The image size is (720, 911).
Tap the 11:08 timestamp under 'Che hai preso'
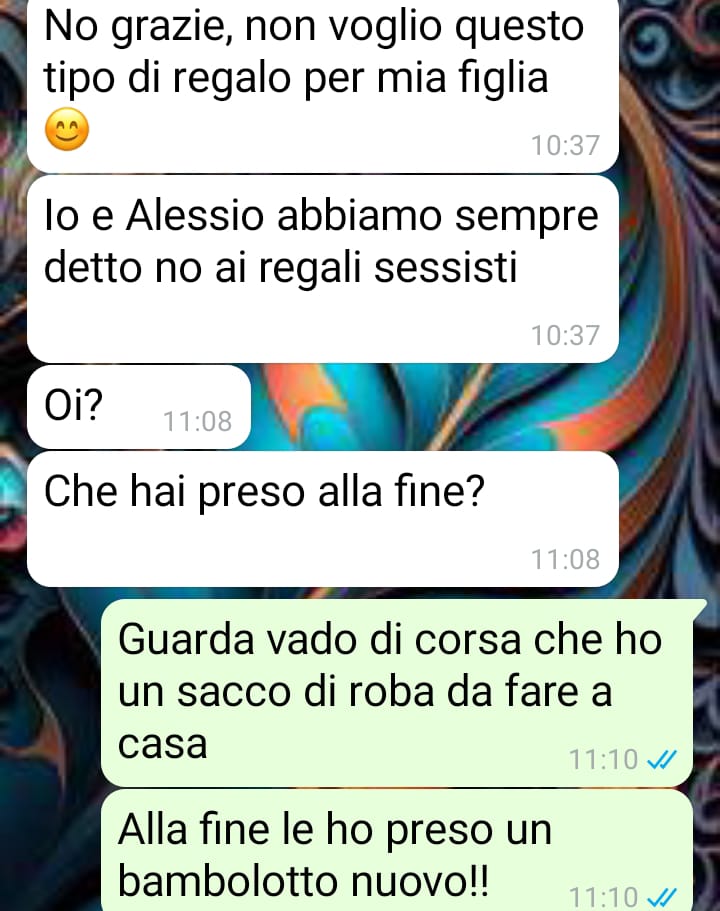click(565, 559)
